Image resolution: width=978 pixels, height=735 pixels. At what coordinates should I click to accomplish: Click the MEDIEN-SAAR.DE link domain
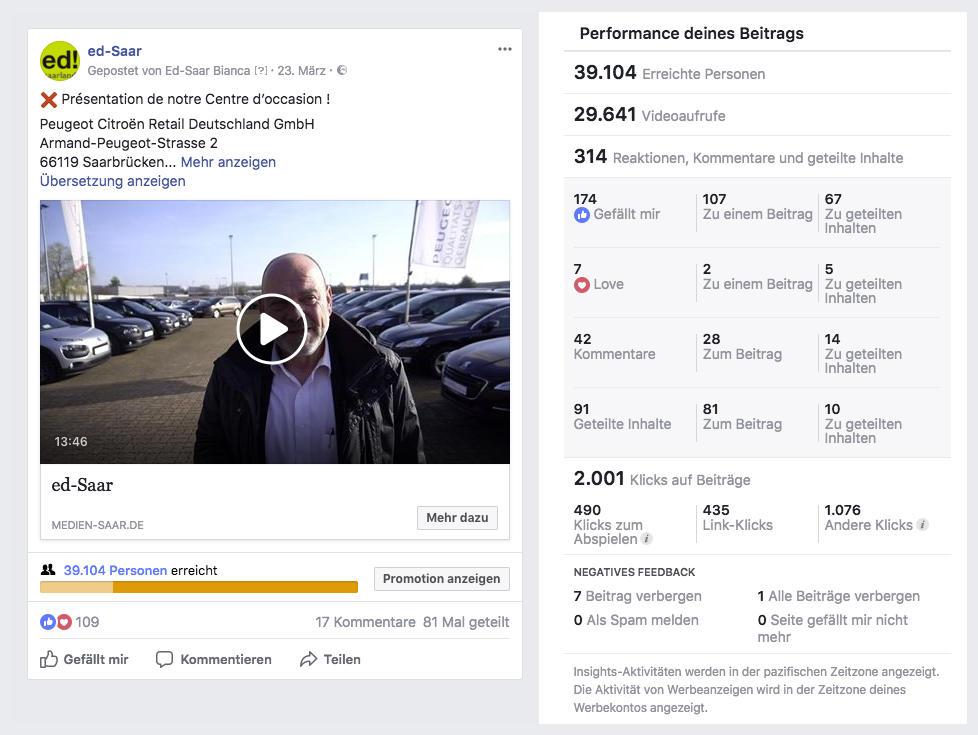pyautogui.click(x=97, y=525)
